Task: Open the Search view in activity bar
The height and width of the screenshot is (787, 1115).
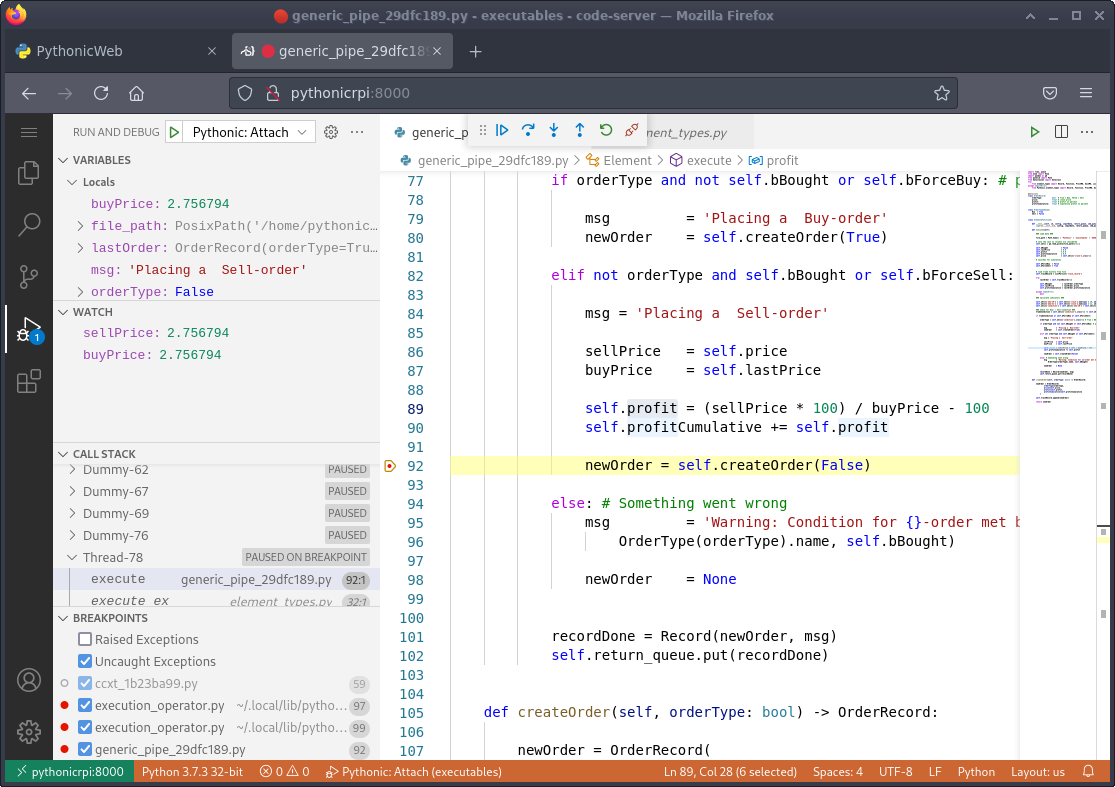Action: tap(29, 225)
